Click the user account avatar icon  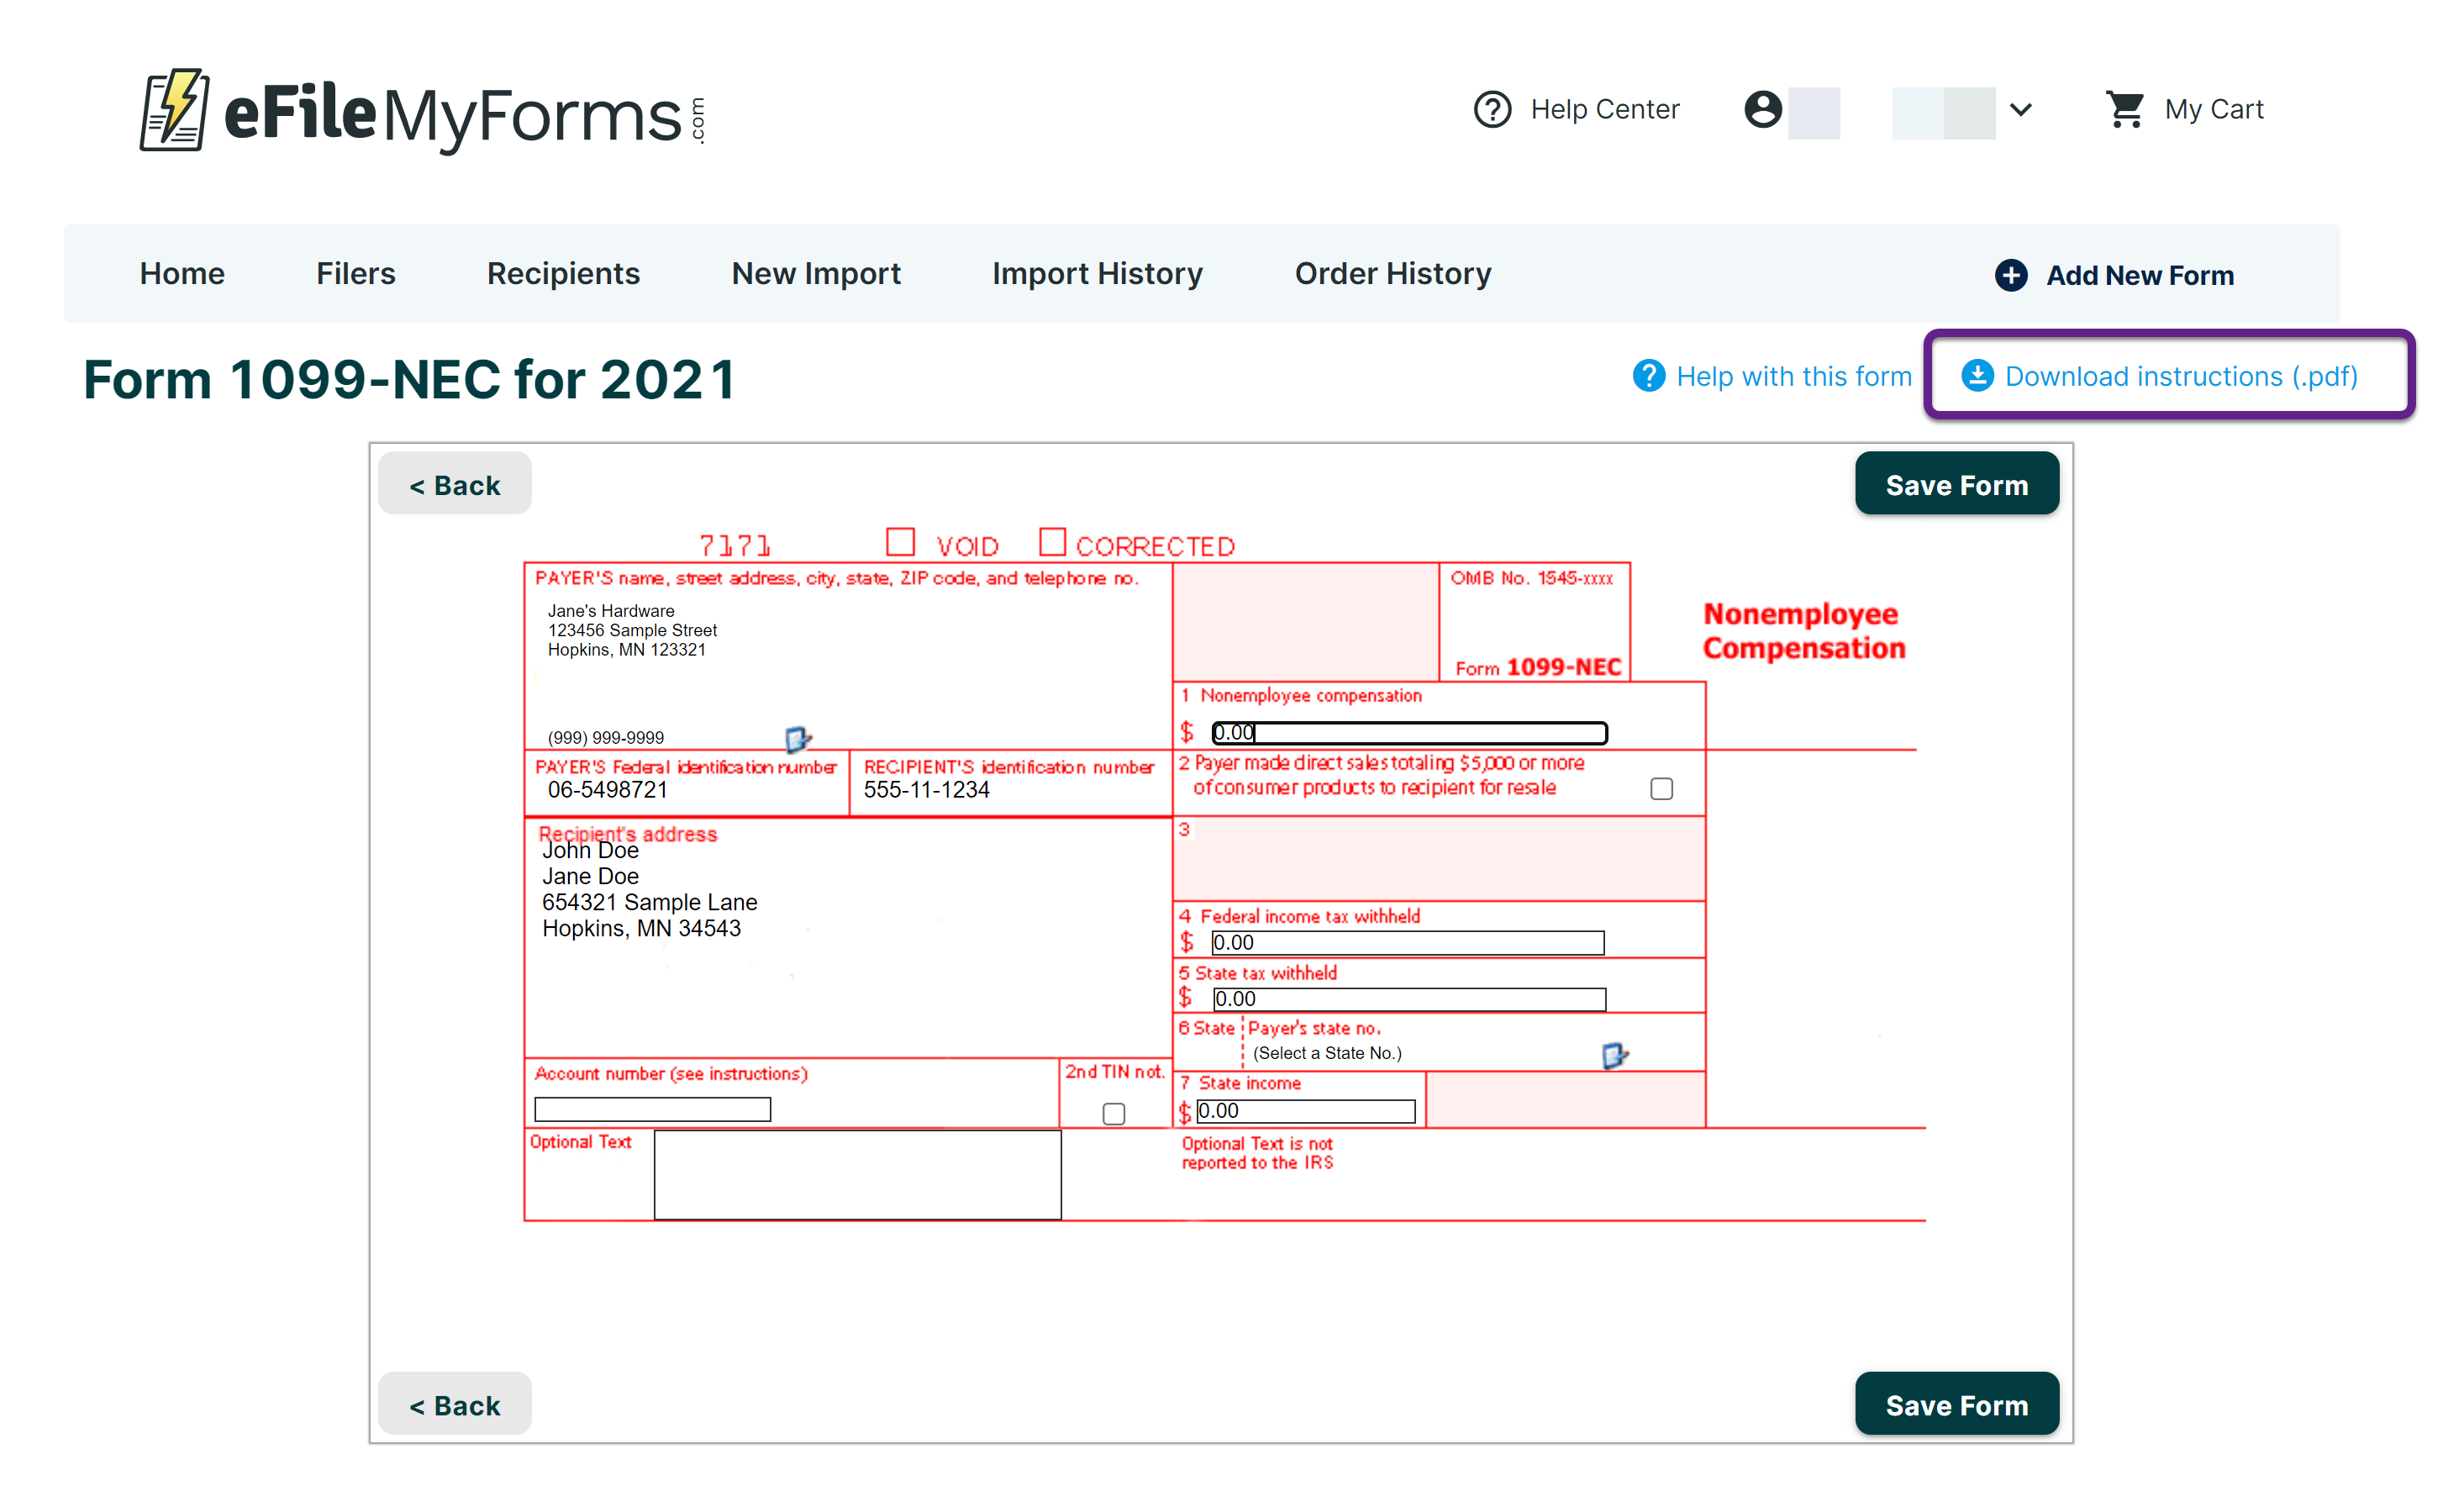point(1763,109)
